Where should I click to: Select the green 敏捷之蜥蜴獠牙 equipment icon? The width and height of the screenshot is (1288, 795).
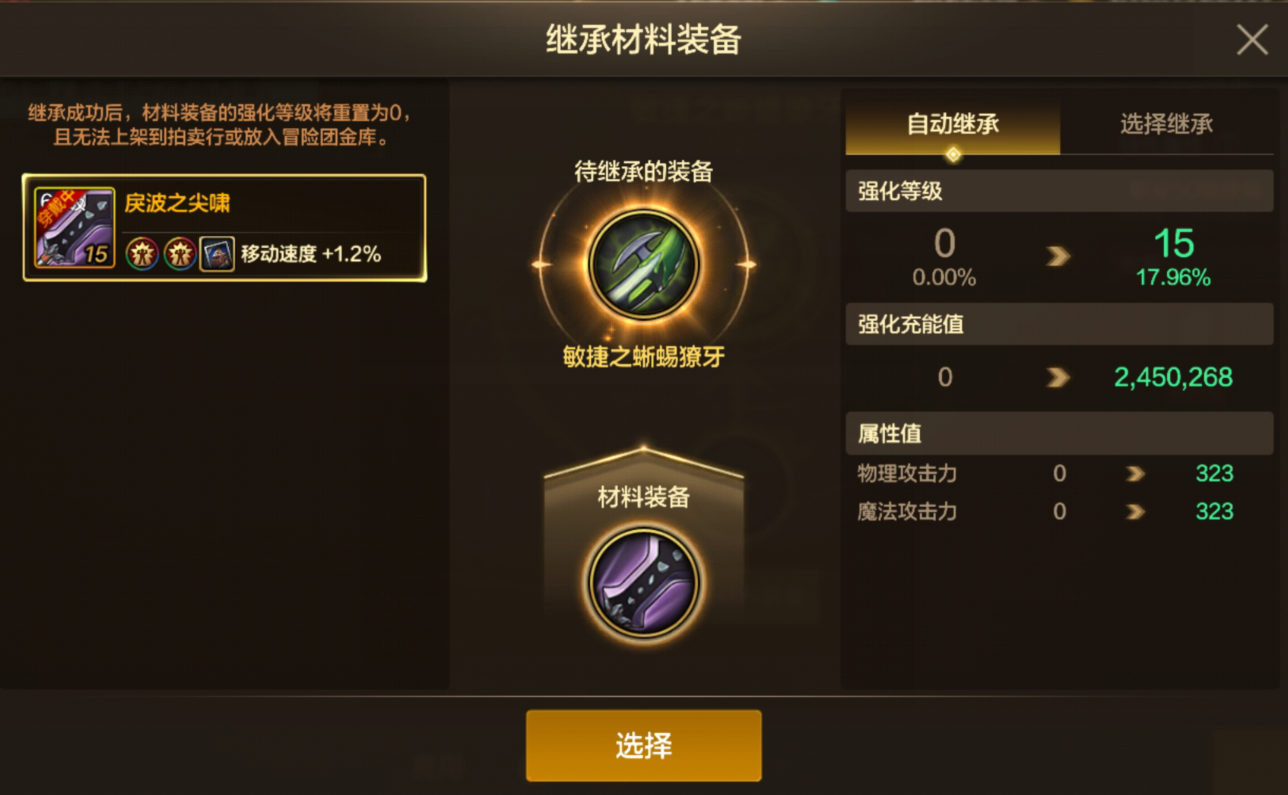point(644,264)
